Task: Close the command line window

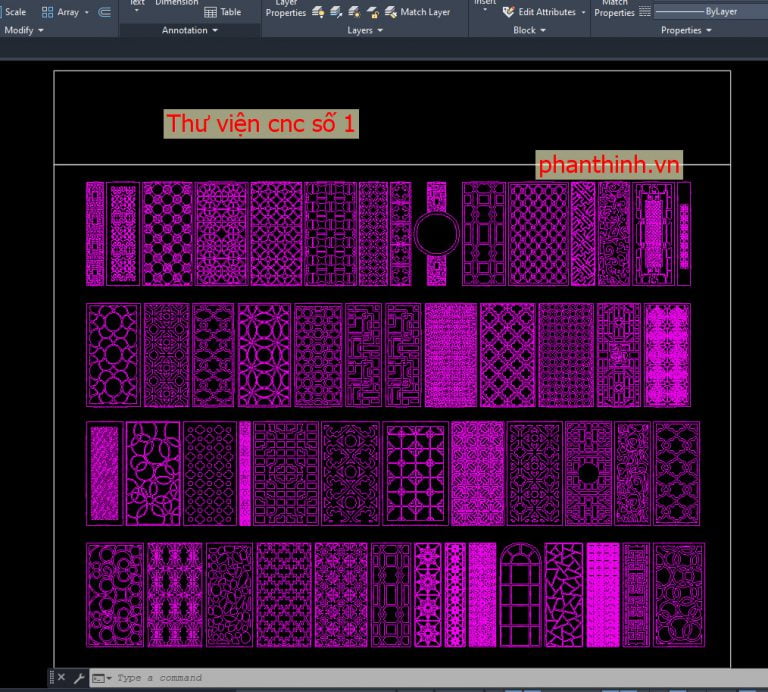Action: click(61, 677)
